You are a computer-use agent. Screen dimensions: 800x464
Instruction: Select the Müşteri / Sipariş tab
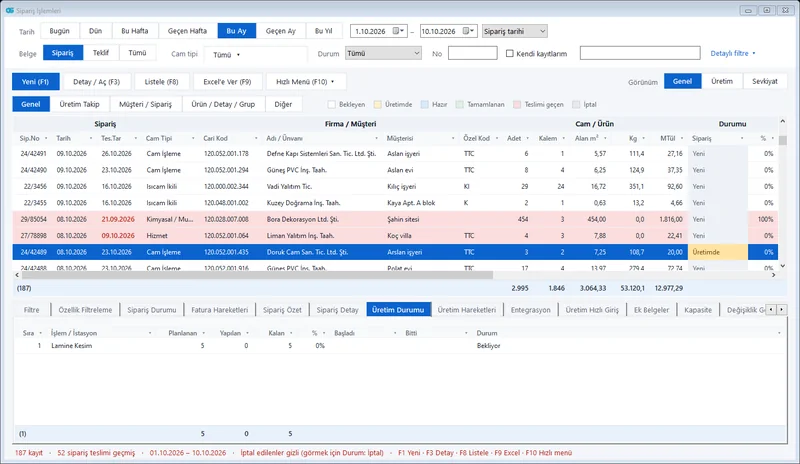[x=145, y=104]
